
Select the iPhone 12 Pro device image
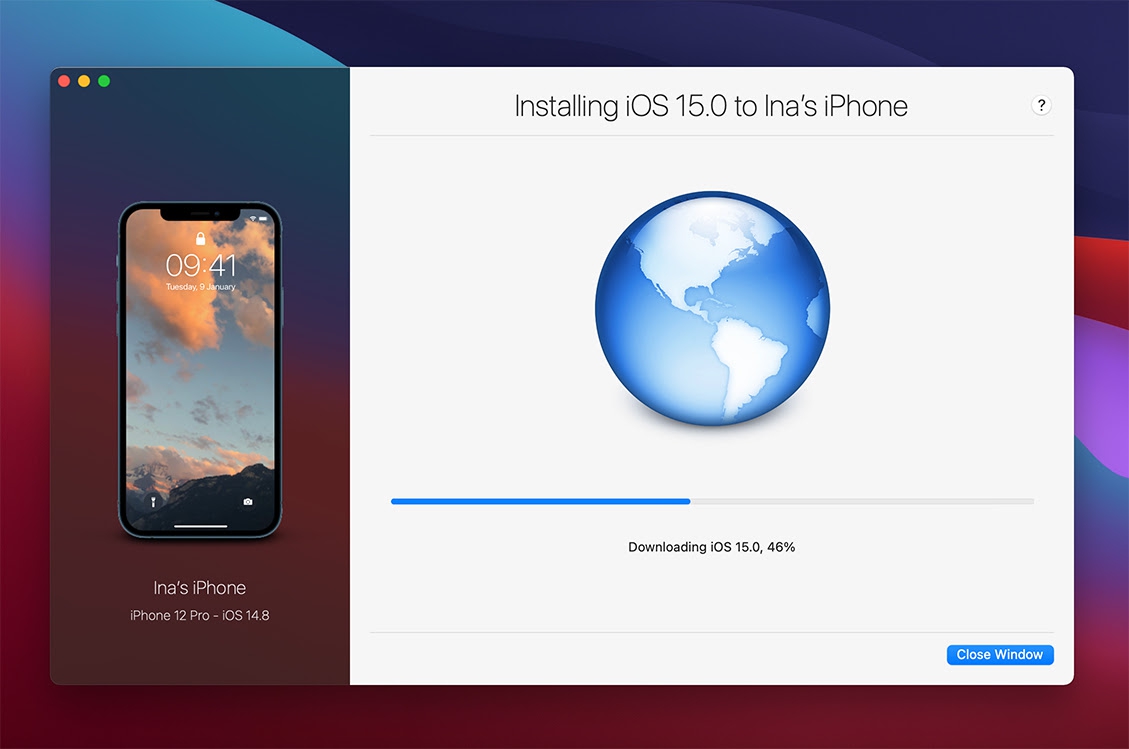(200, 370)
